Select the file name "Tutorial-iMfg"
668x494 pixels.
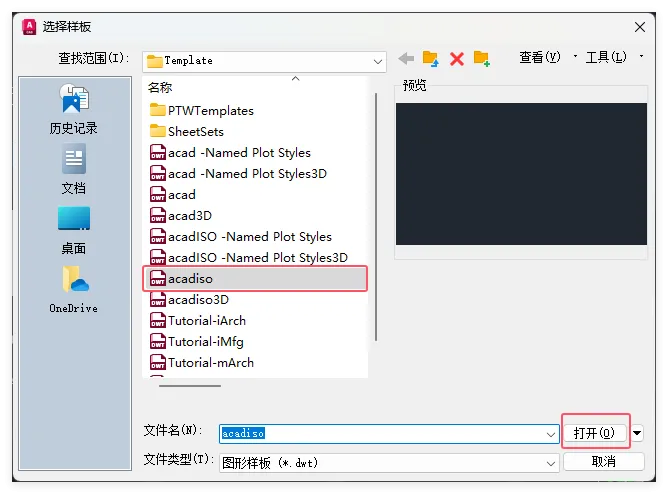tap(206, 342)
